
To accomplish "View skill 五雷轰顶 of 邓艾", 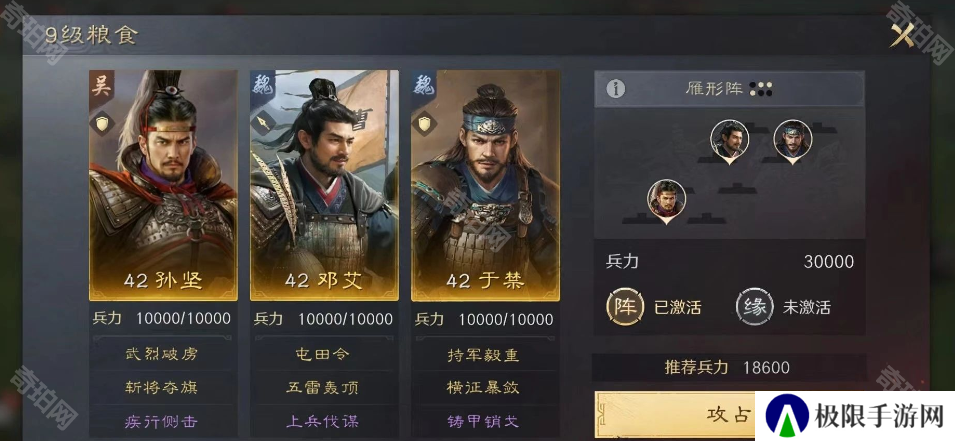I will [322, 387].
